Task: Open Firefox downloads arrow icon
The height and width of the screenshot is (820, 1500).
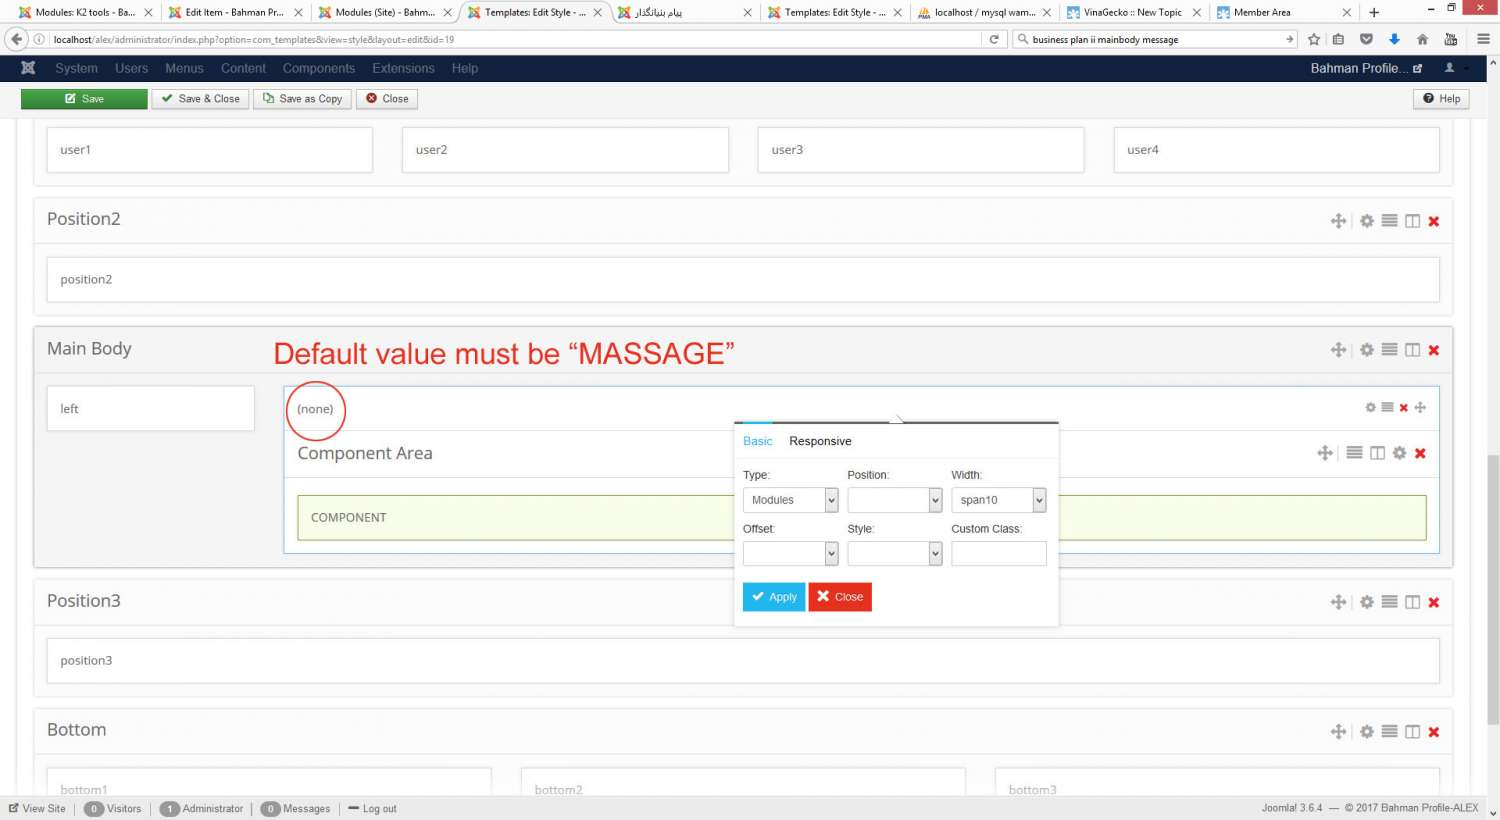Action: coord(1394,40)
